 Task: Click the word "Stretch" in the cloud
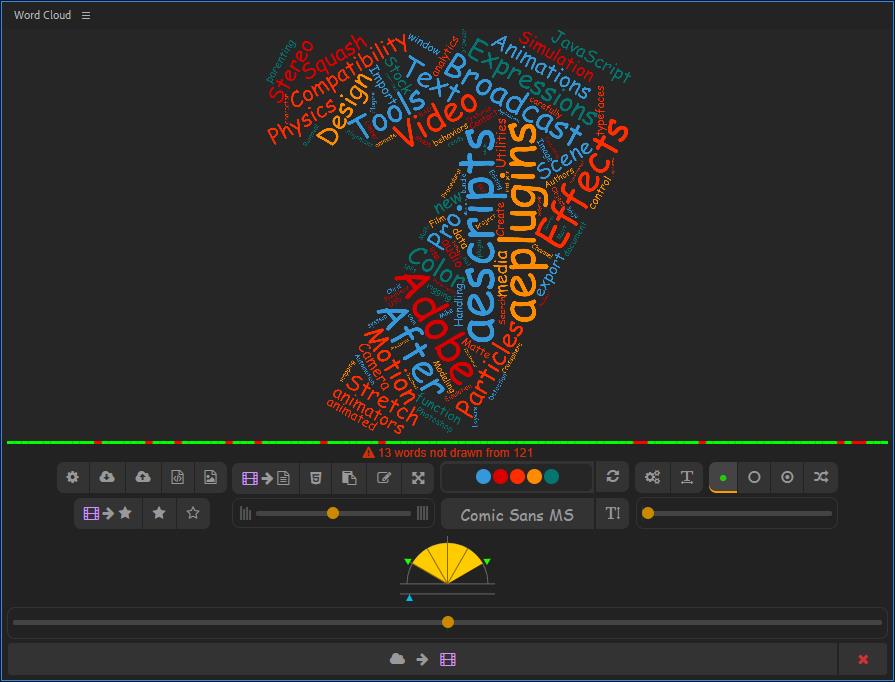384,399
